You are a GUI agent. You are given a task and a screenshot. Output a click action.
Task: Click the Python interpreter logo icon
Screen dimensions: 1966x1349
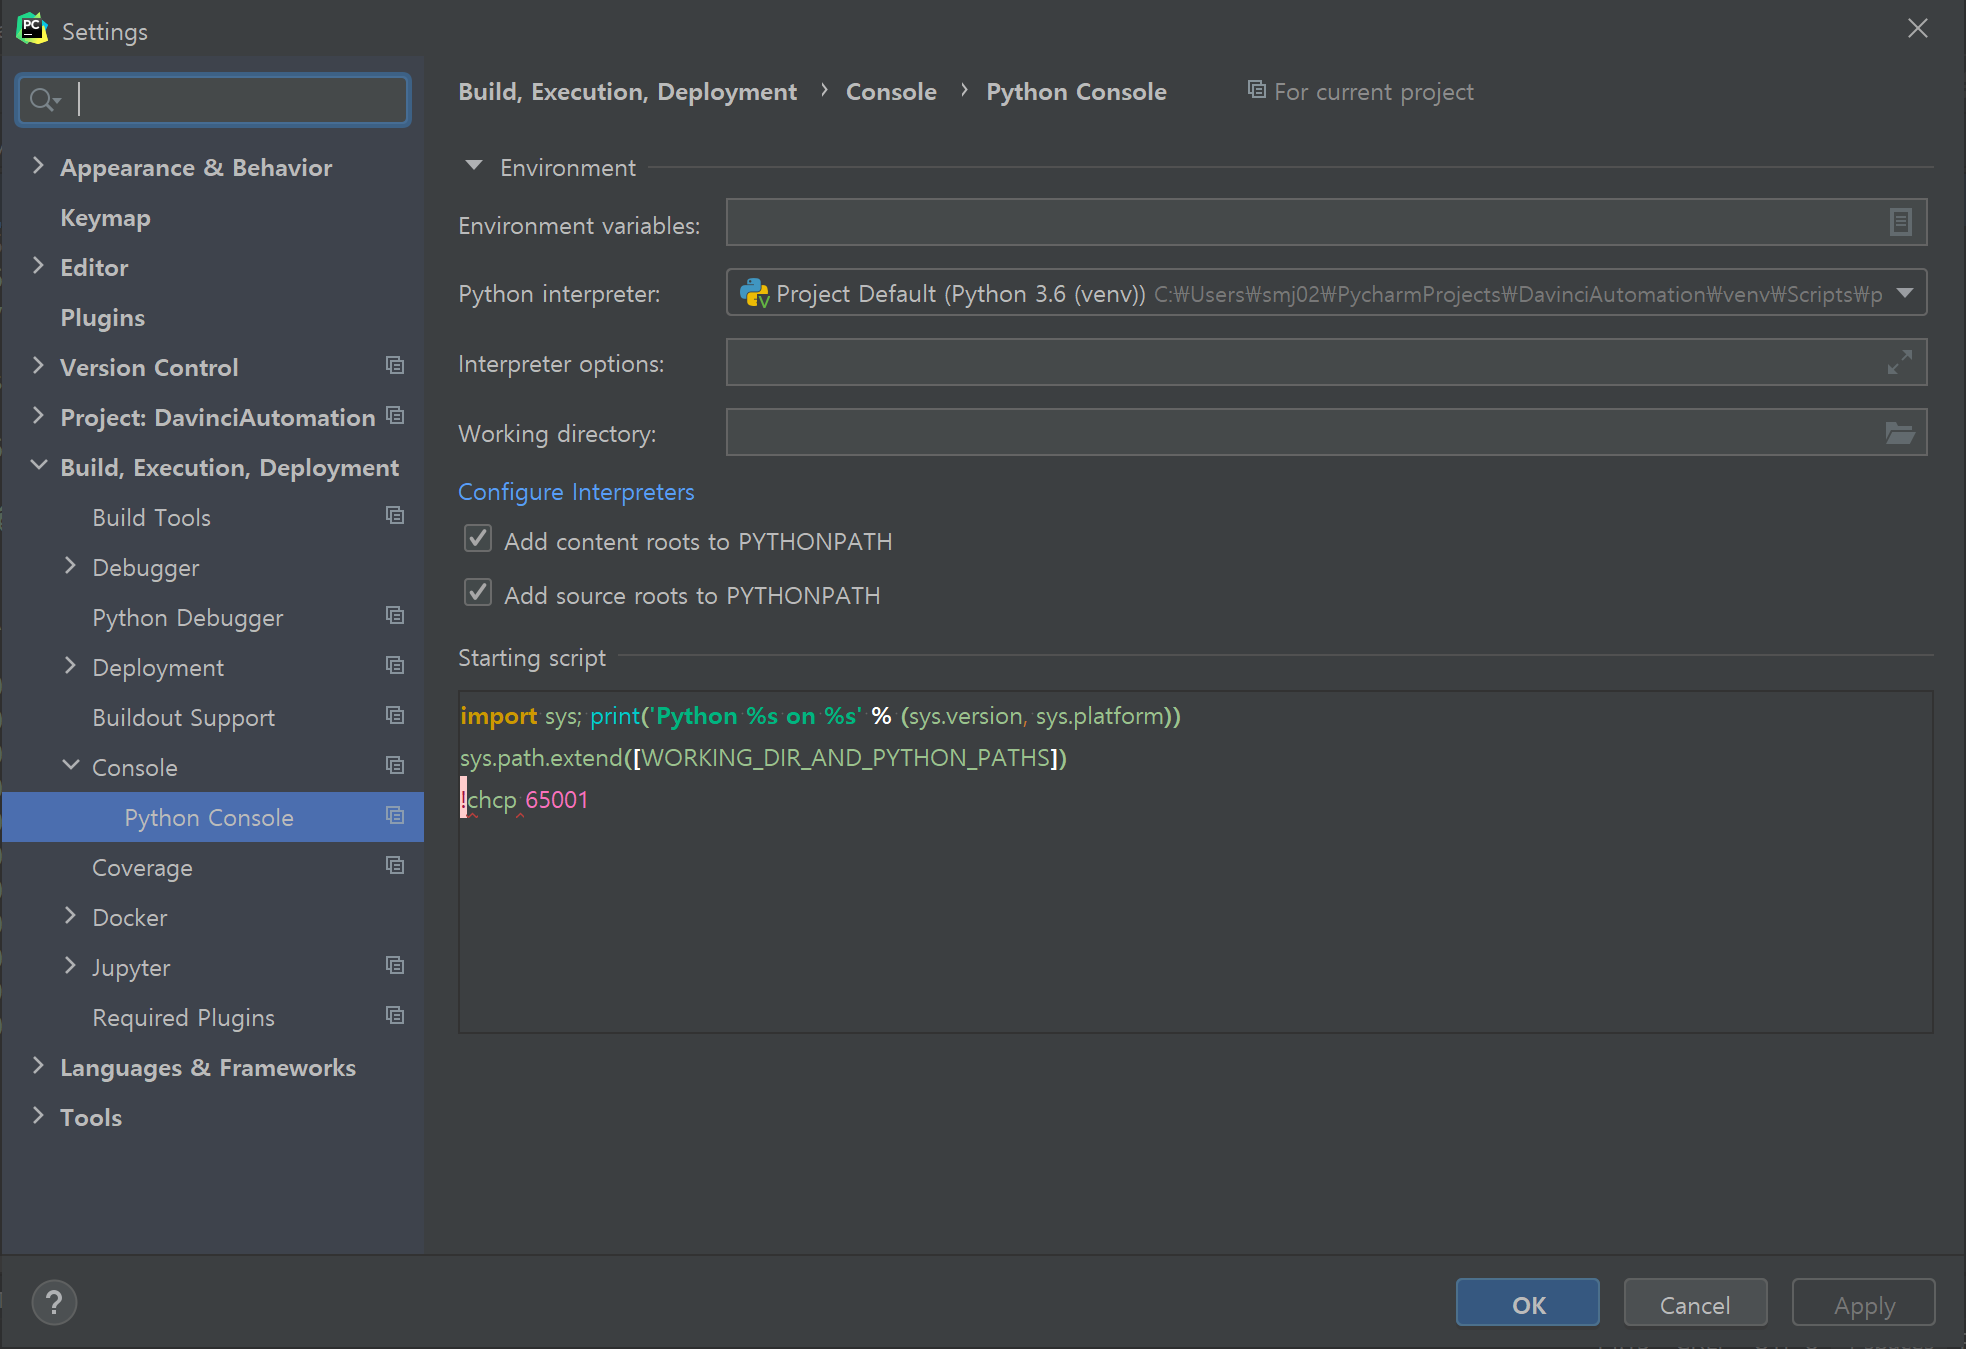(x=754, y=293)
